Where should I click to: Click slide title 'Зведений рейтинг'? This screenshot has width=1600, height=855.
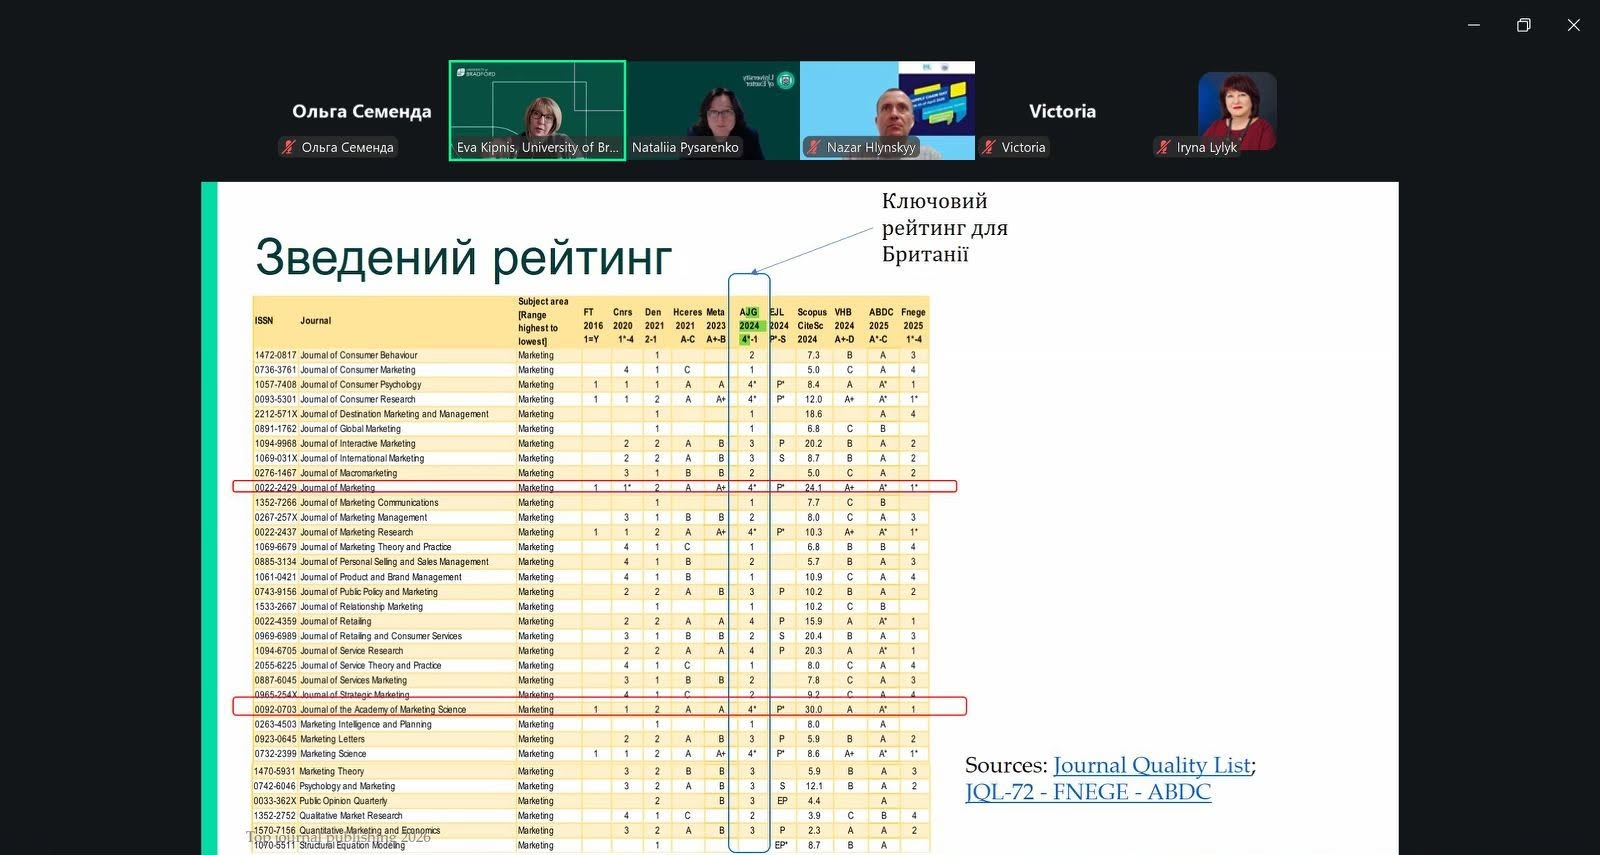pos(463,258)
